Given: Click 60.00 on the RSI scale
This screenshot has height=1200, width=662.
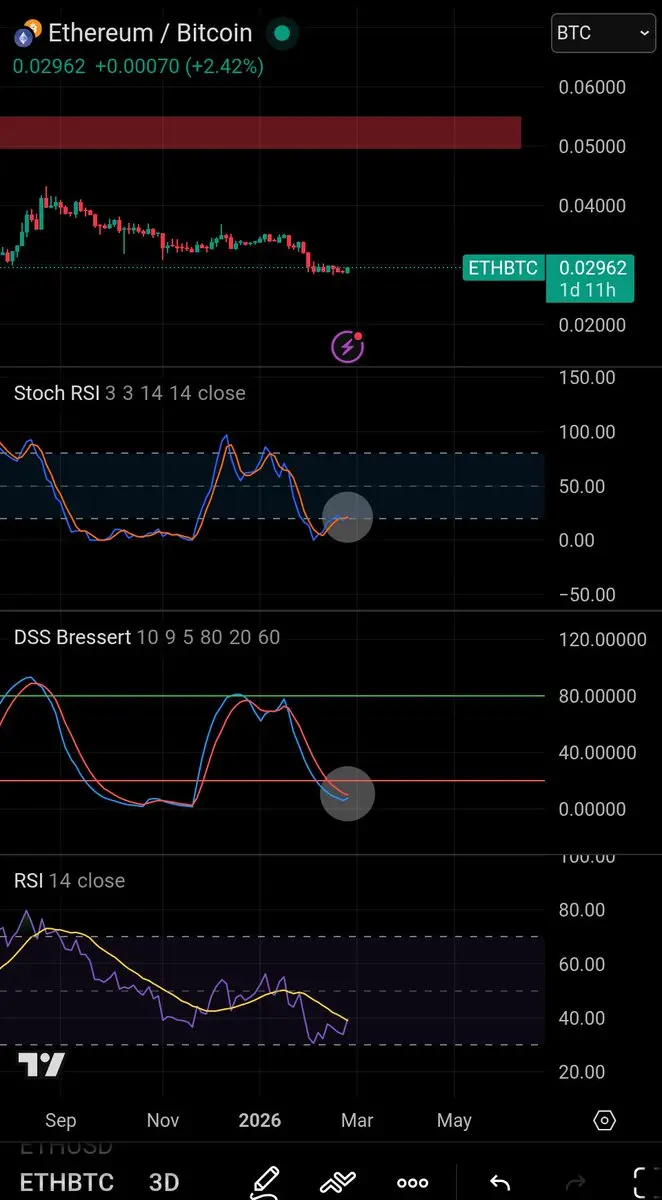Looking at the screenshot, I should tap(582, 964).
